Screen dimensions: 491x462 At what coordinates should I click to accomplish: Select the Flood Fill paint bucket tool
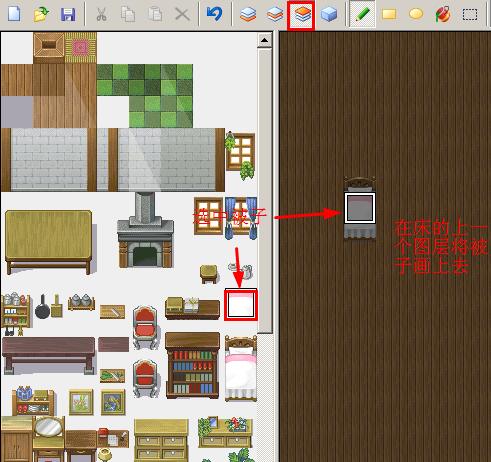[443, 14]
